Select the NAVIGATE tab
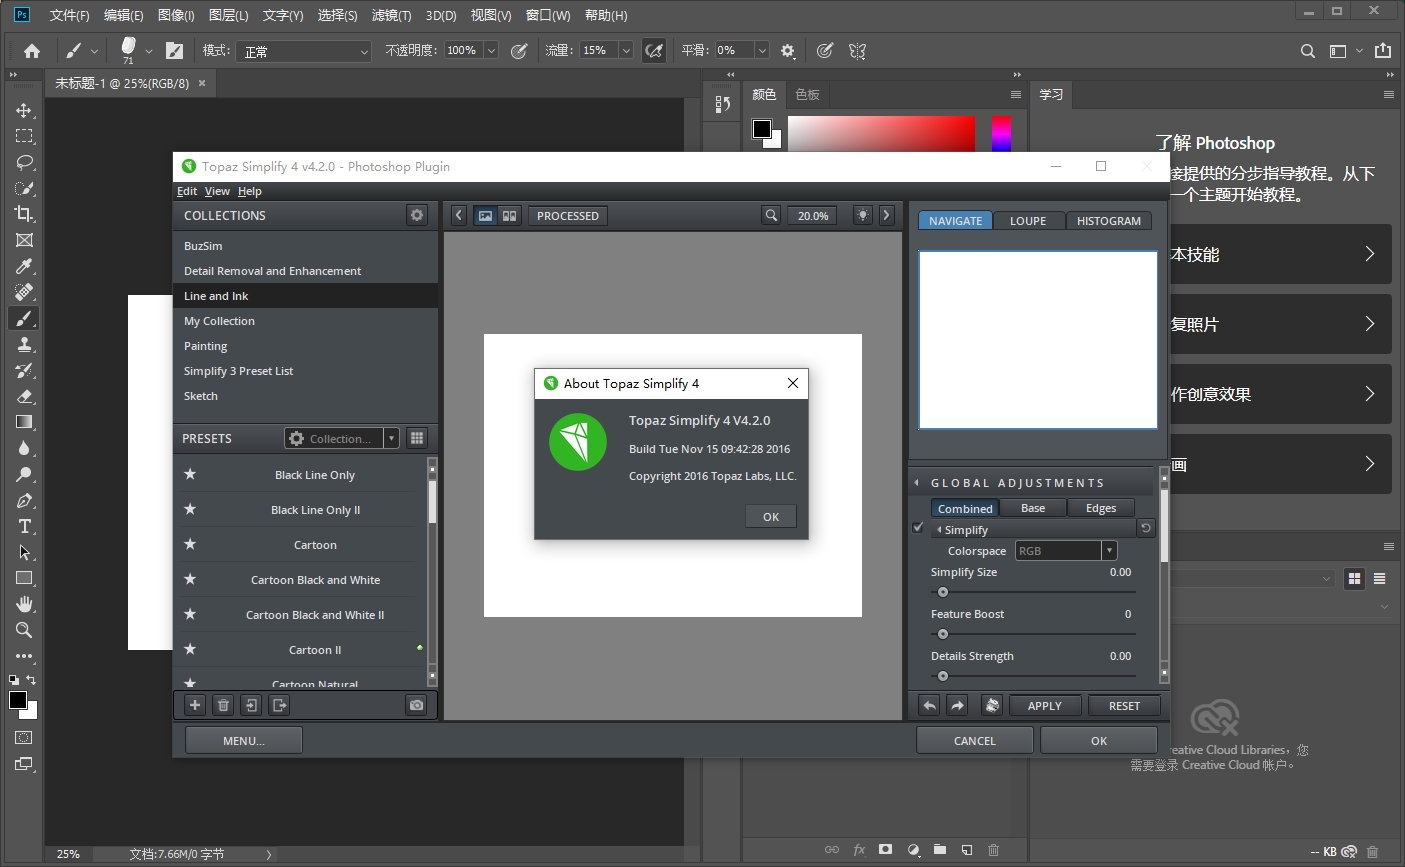This screenshot has height=867, width=1405. point(955,221)
